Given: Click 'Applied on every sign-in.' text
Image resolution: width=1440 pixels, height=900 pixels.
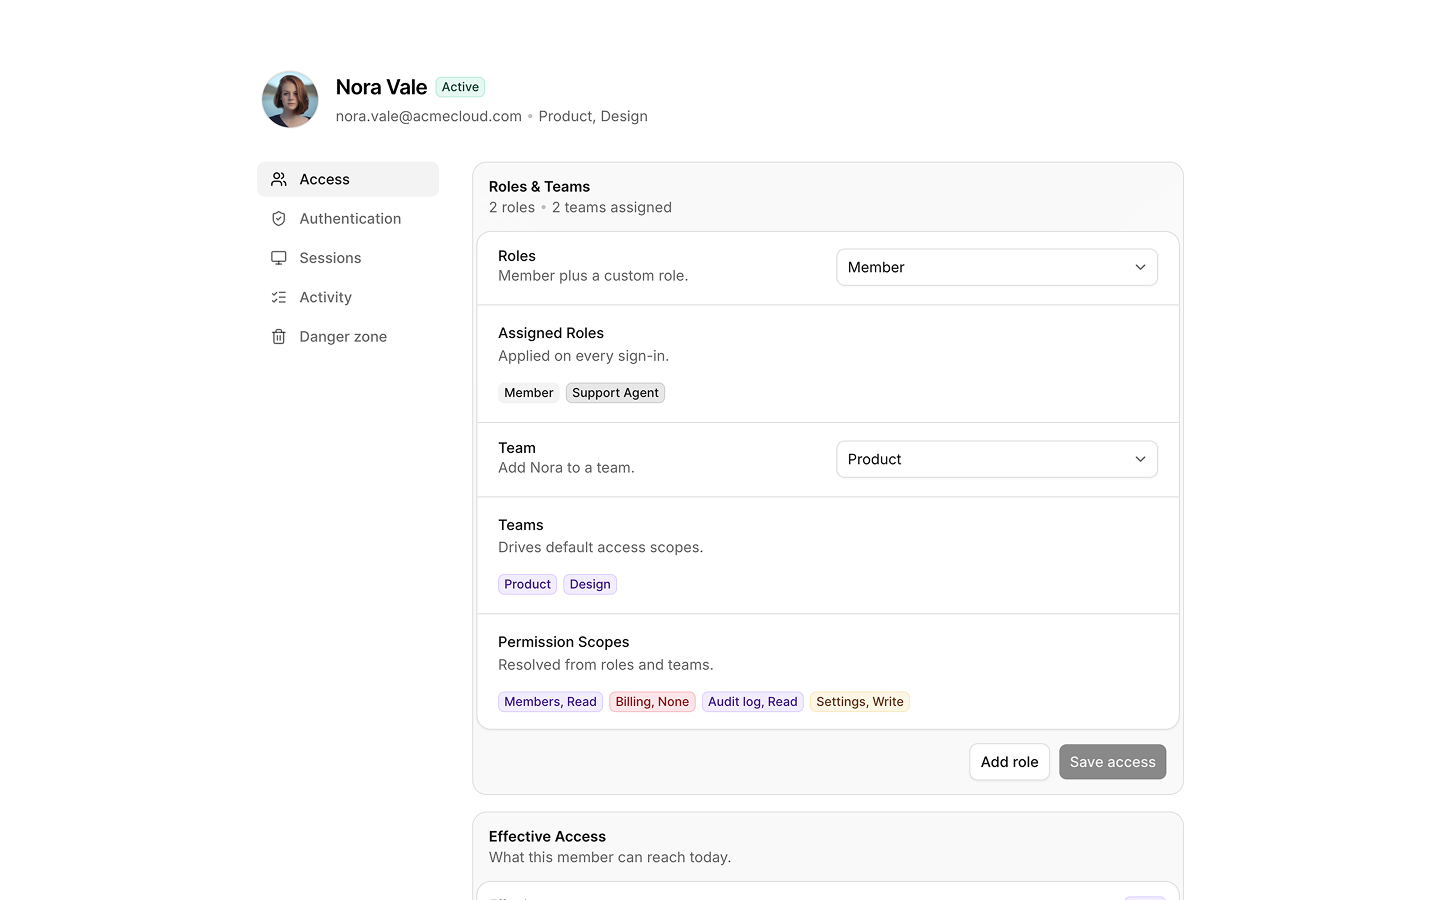Looking at the screenshot, I should pos(583,356).
